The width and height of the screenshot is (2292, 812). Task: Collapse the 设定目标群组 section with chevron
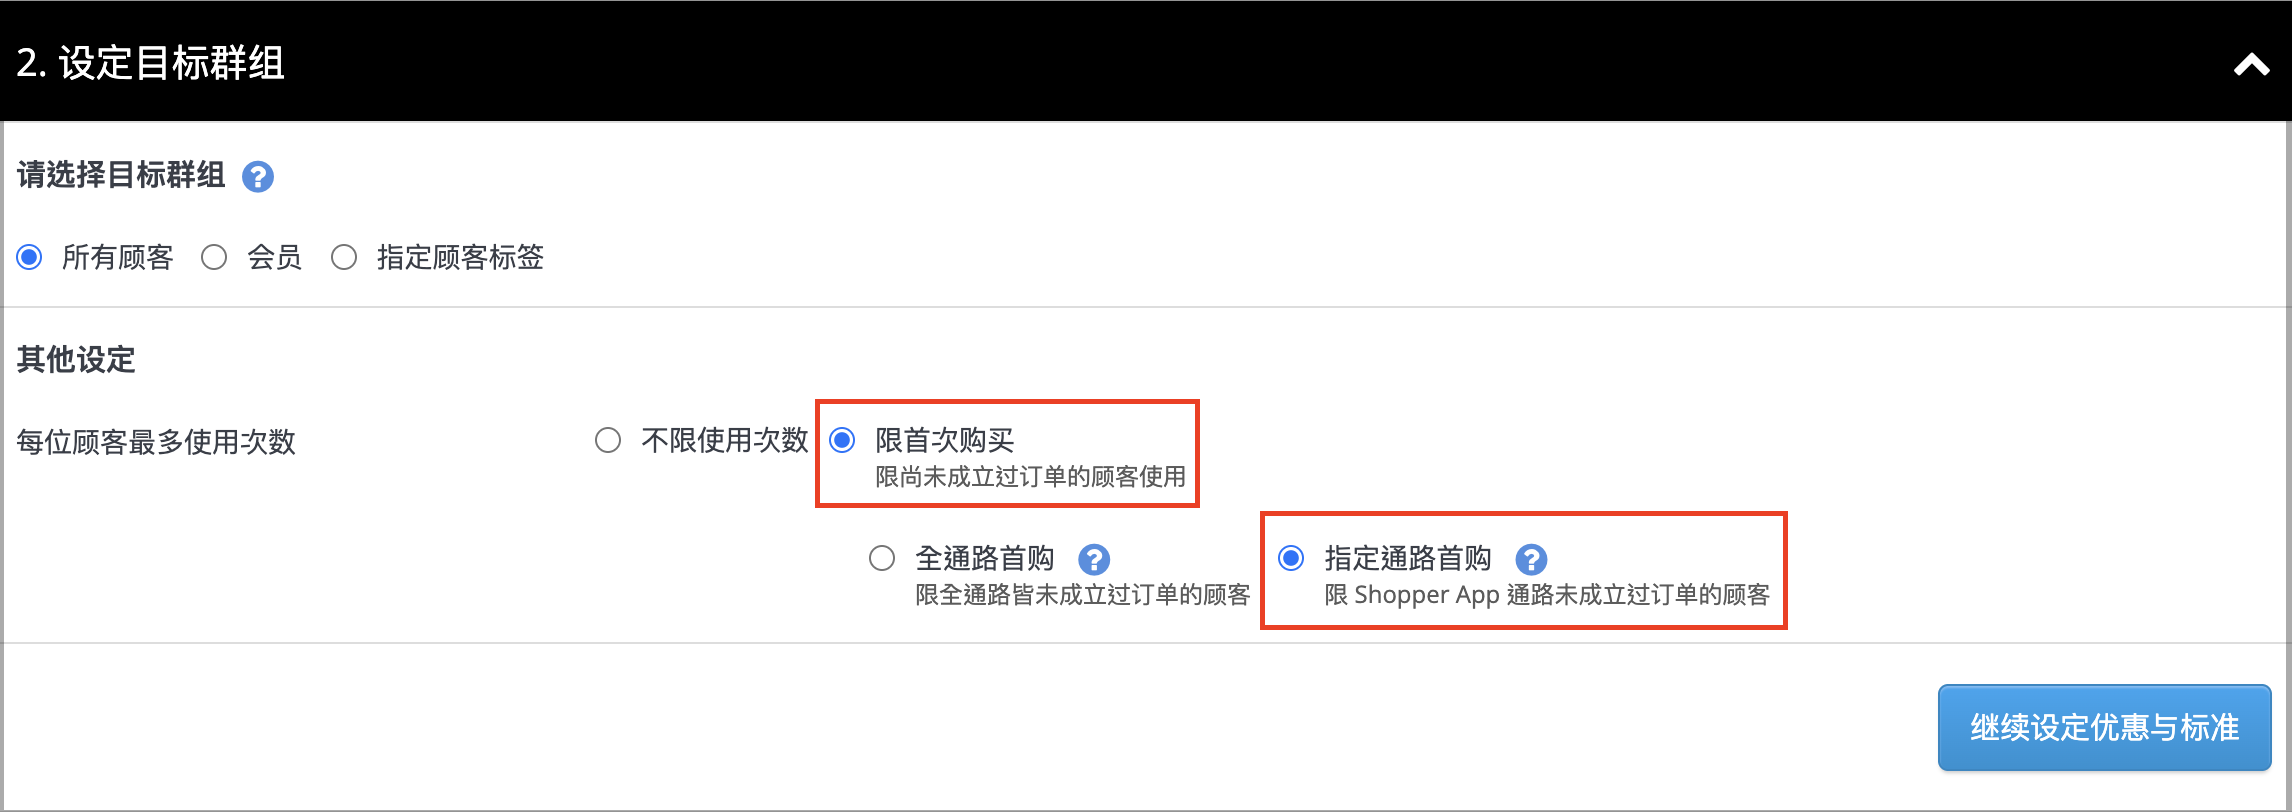pos(2251,65)
